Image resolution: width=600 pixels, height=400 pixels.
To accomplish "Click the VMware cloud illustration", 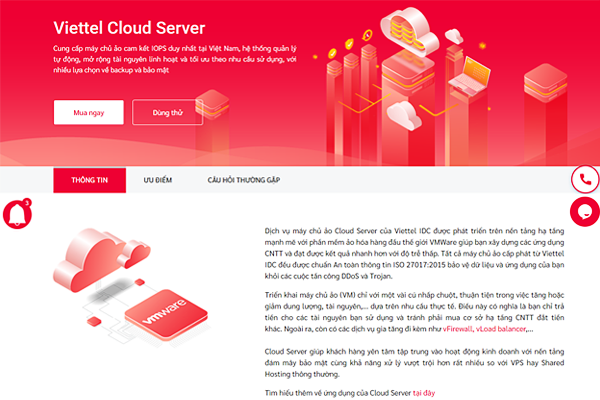I will (x=130, y=287).
